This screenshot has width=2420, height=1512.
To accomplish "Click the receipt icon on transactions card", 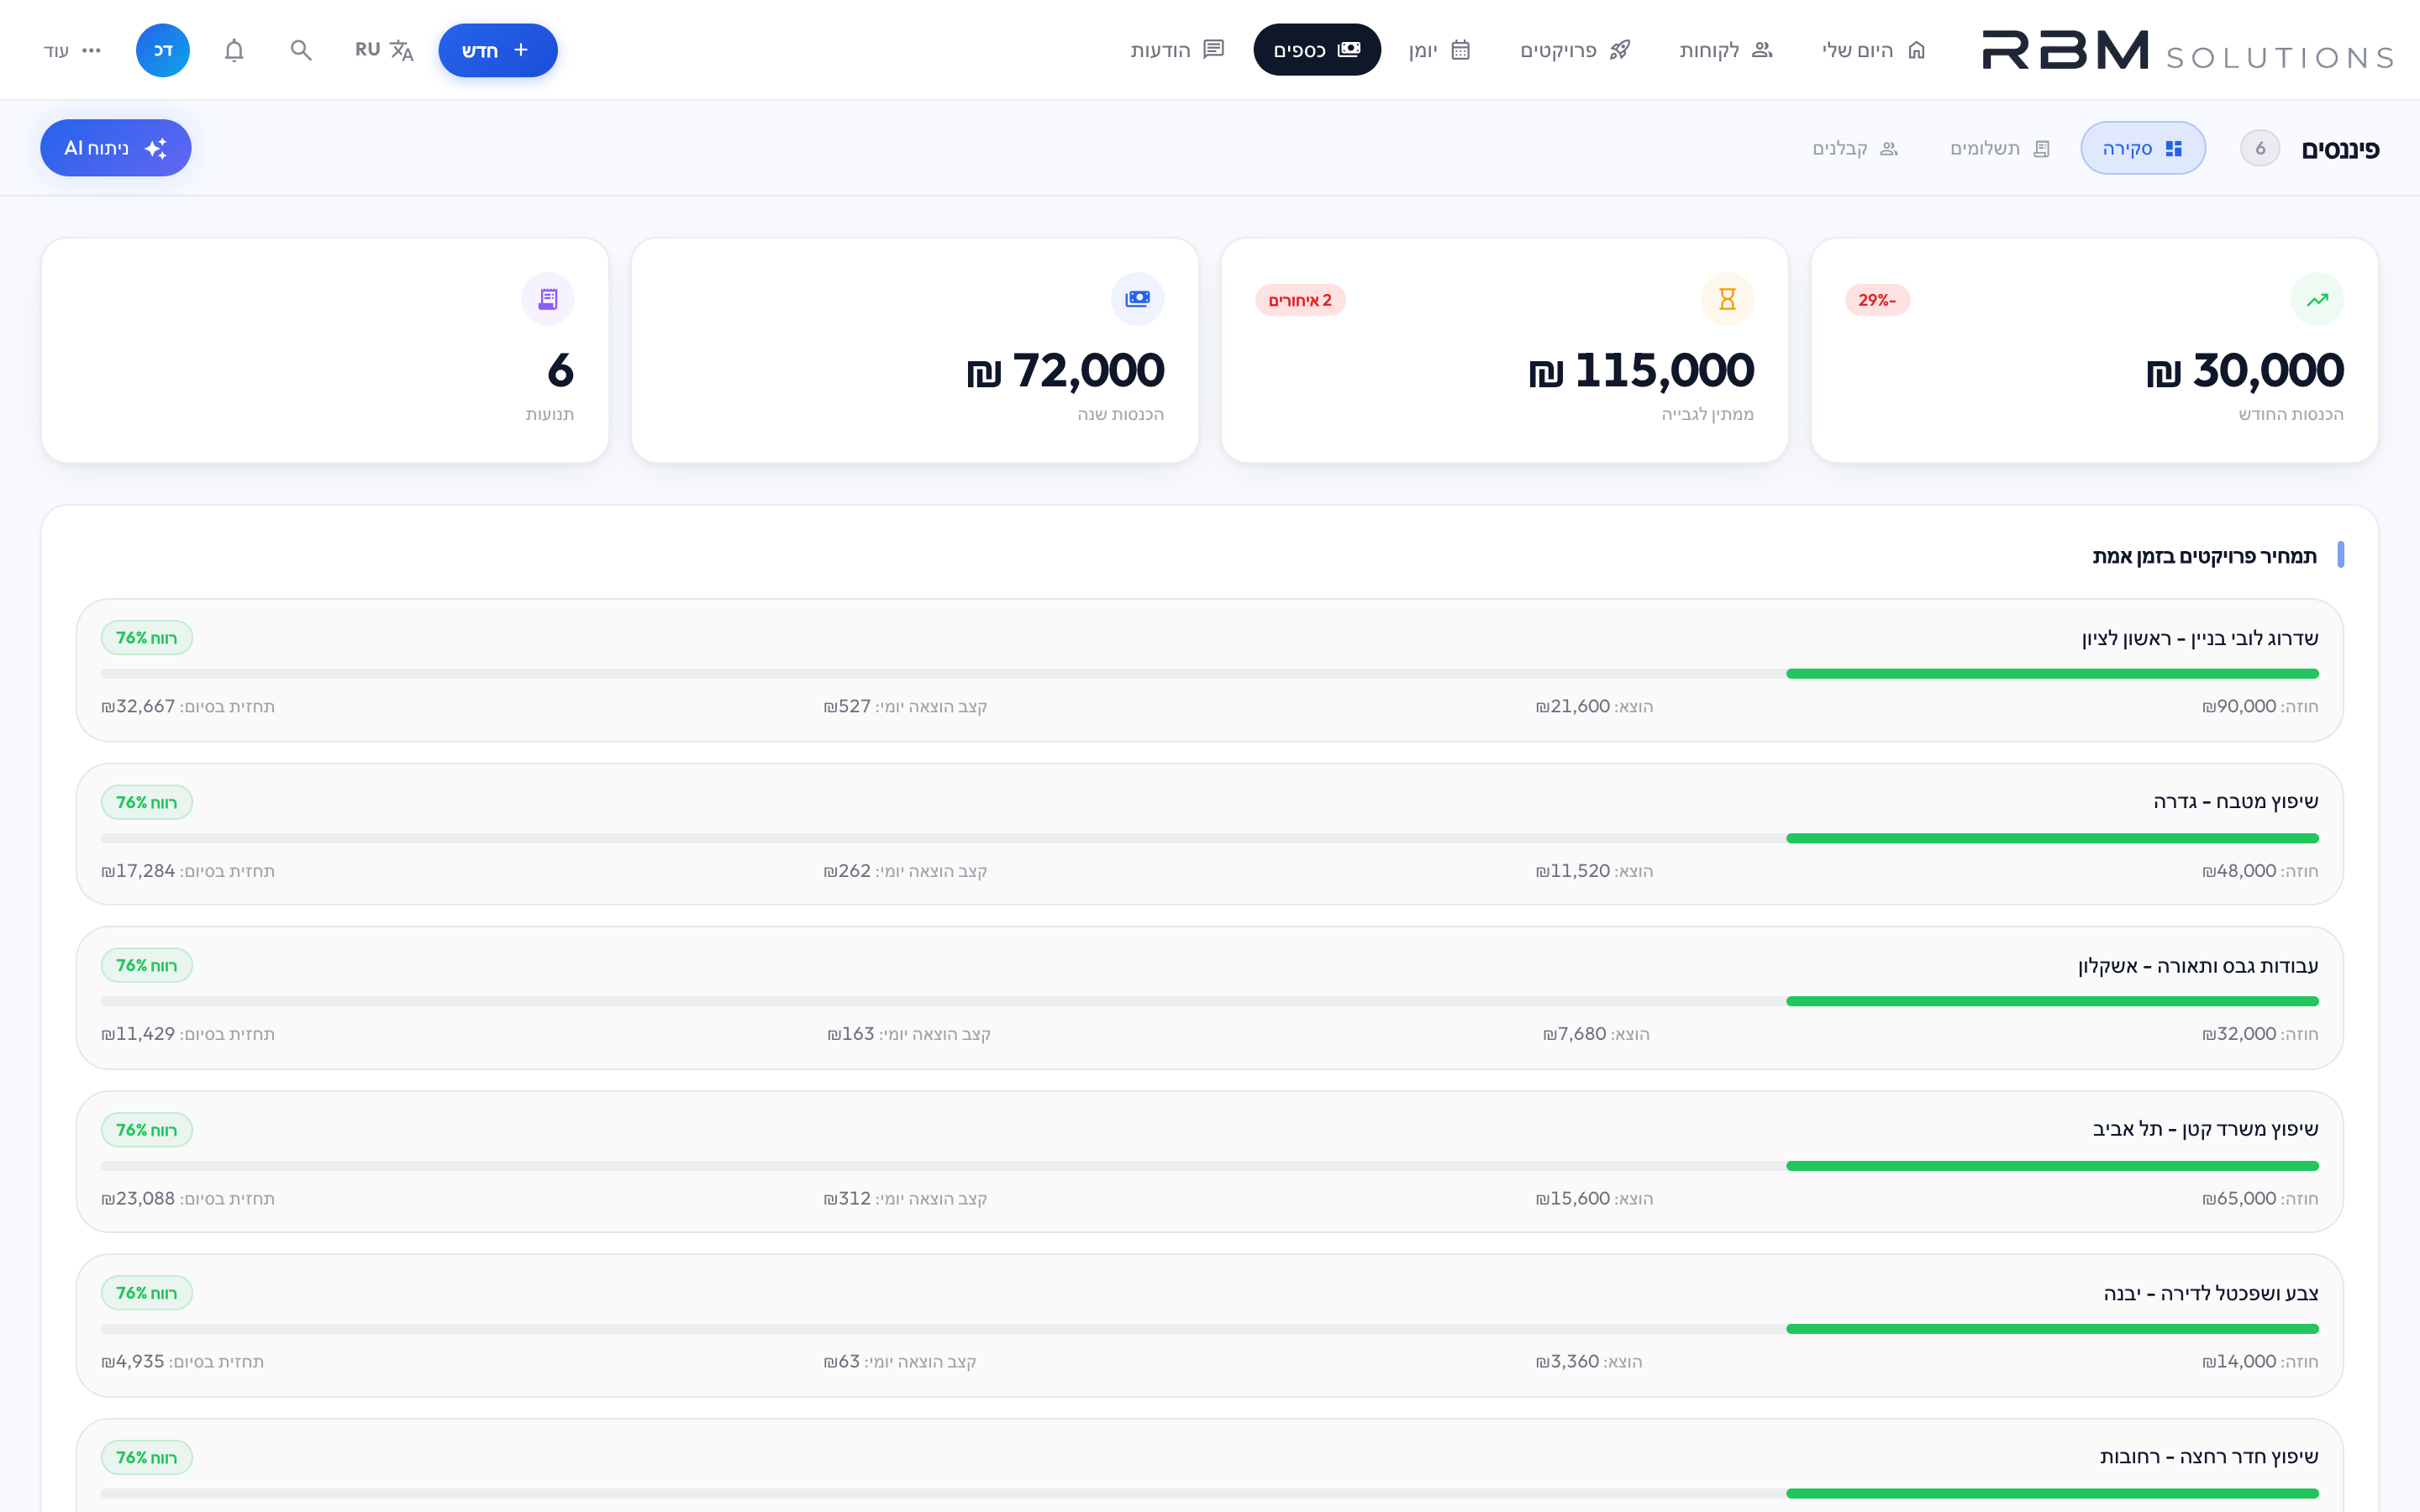I will 547,299.
